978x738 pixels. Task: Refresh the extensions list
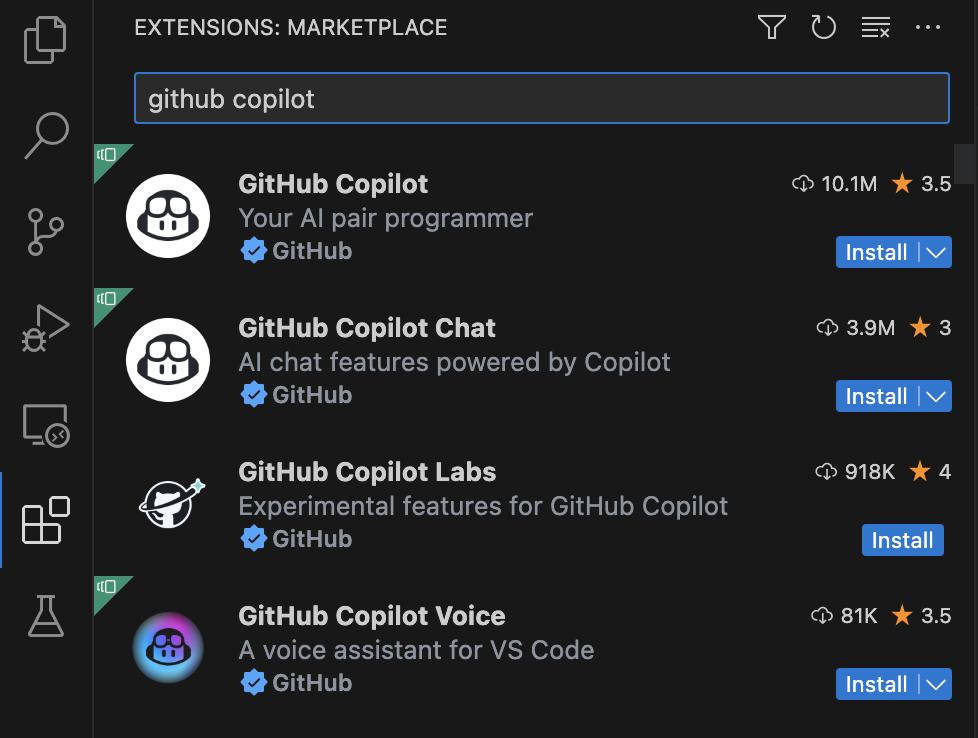823,27
